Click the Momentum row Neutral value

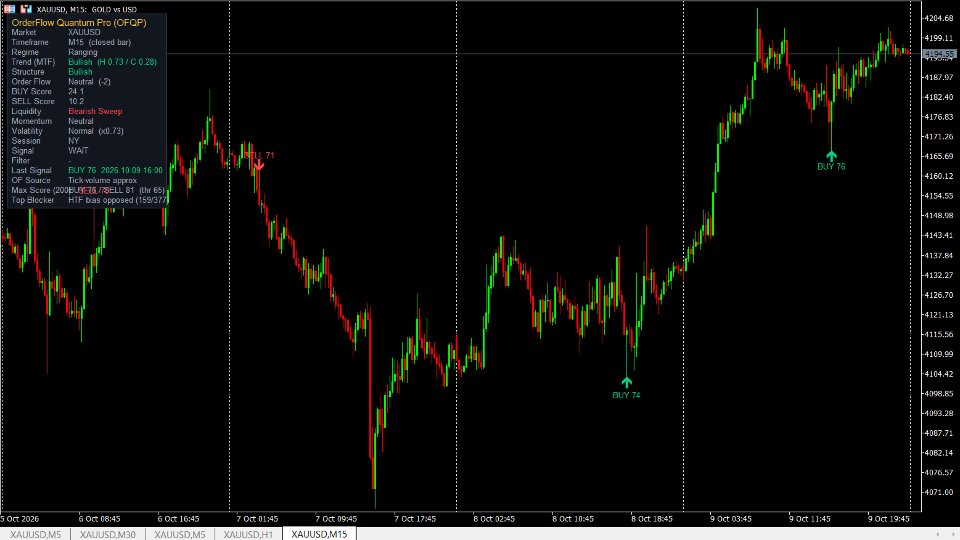point(81,121)
